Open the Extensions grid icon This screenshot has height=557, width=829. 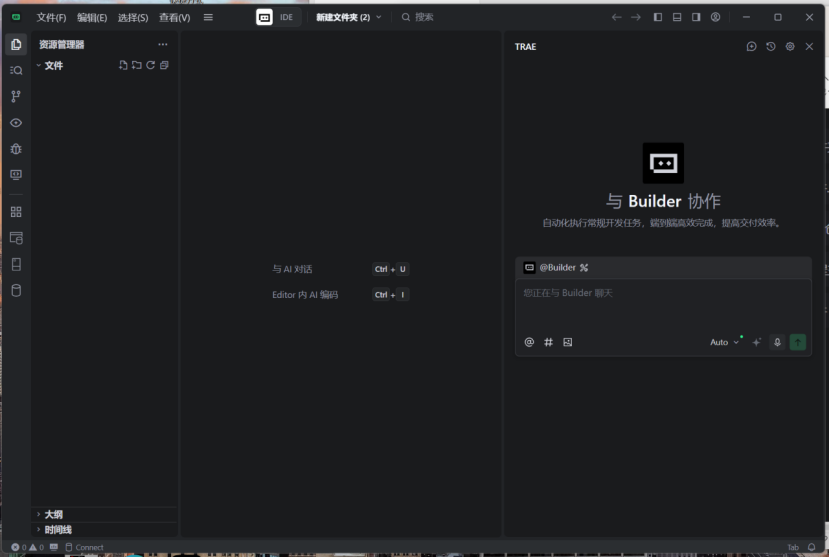click(16, 212)
